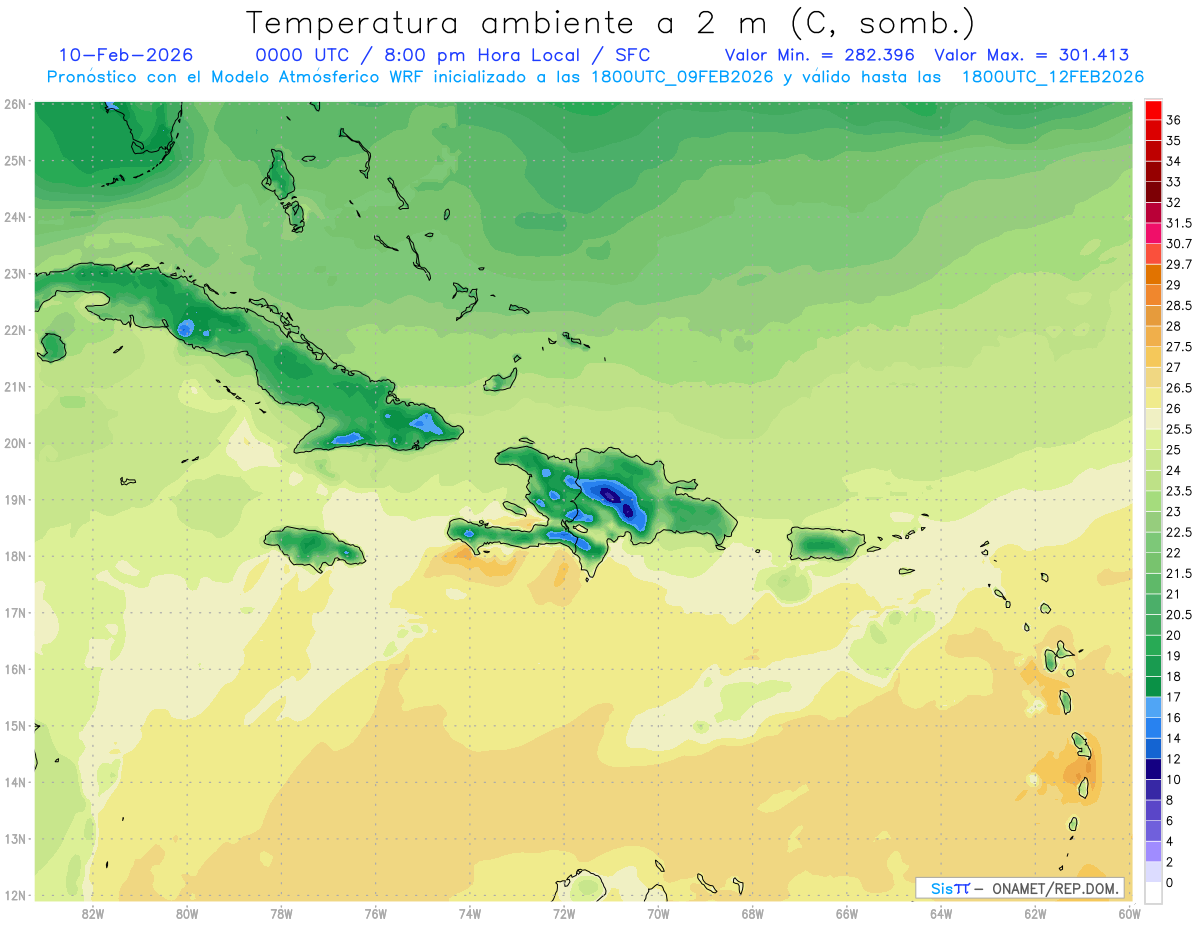The height and width of the screenshot is (927, 1200).
Task: Select the color bar segment between 27 and 27.5
Action: (x=1153, y=357)
